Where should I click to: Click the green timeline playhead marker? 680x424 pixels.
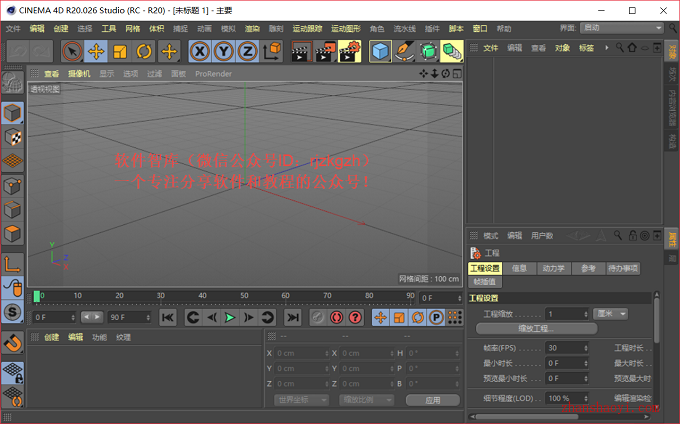click(x=37, y=296)
